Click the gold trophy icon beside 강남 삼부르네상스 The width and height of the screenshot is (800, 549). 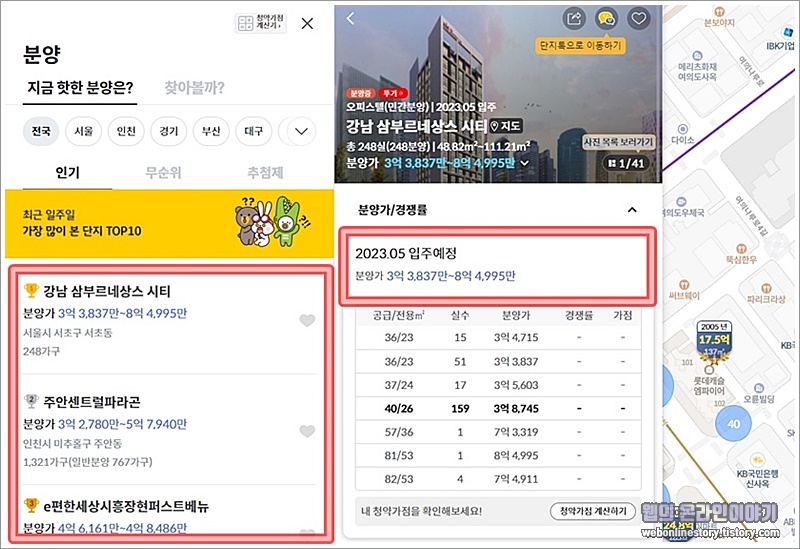click(31, 290)
